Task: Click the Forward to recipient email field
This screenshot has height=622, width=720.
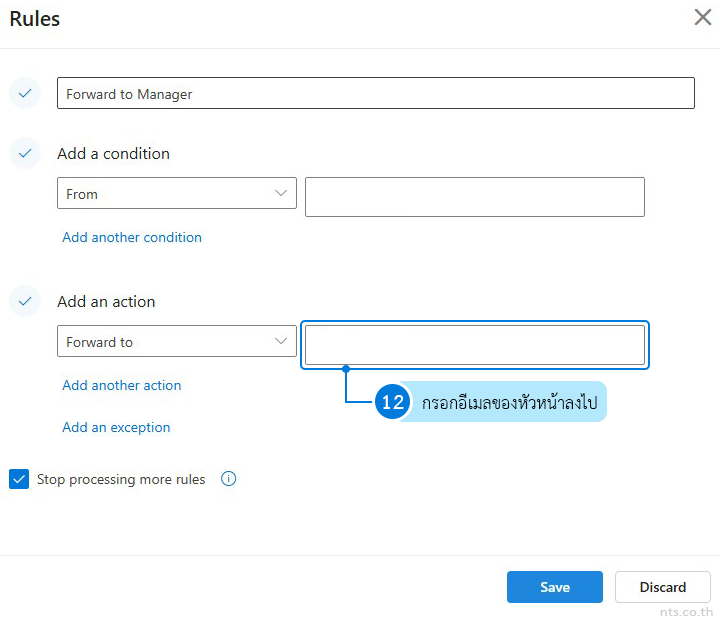Action: tap(475, 345)
